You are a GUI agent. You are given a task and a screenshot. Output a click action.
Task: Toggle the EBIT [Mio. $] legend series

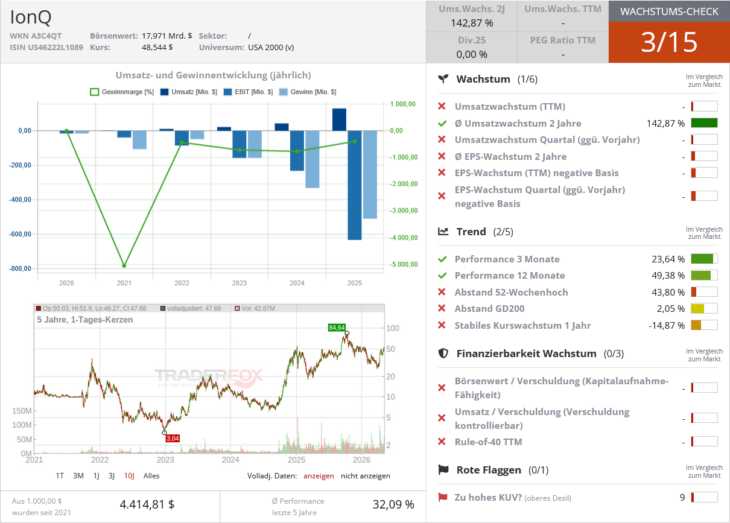tap(248, 92)
